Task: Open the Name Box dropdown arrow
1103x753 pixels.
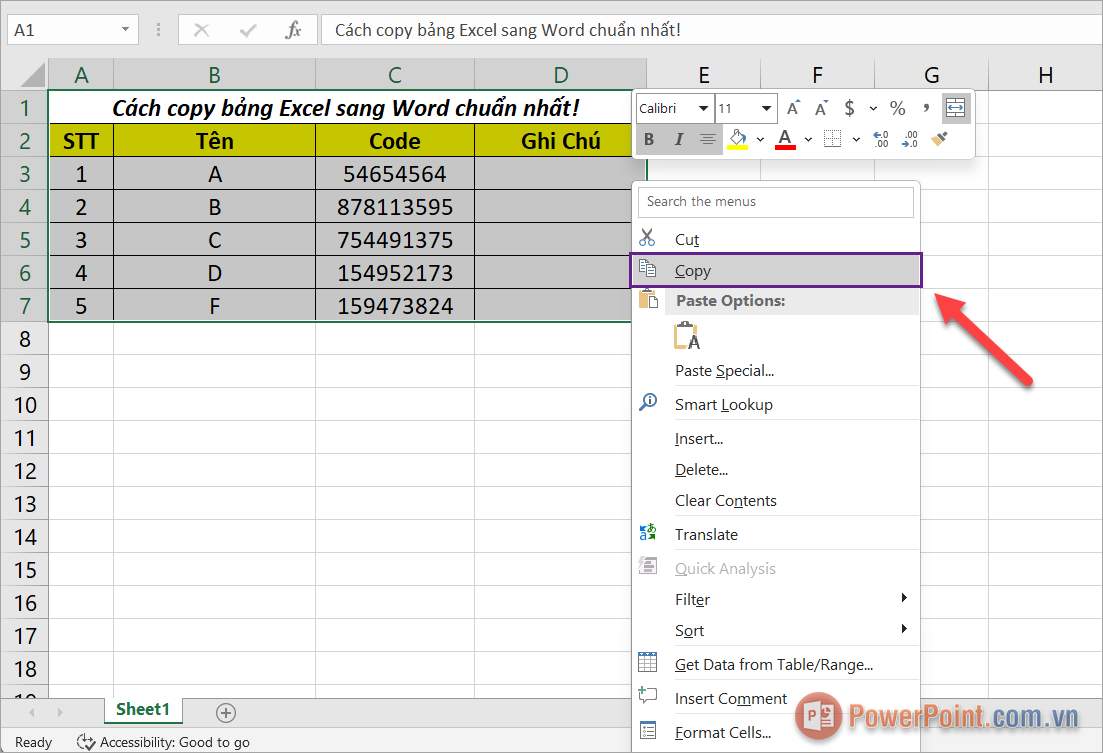Action: (125, 30)
